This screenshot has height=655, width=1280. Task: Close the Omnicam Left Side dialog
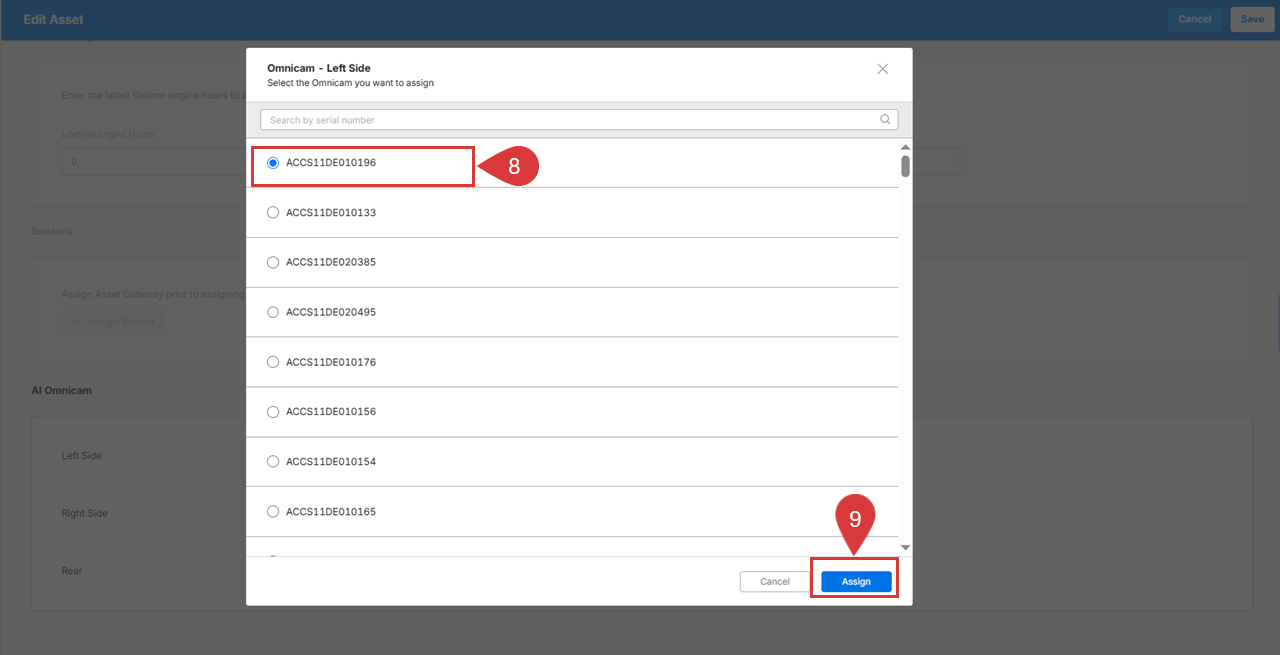882,69
